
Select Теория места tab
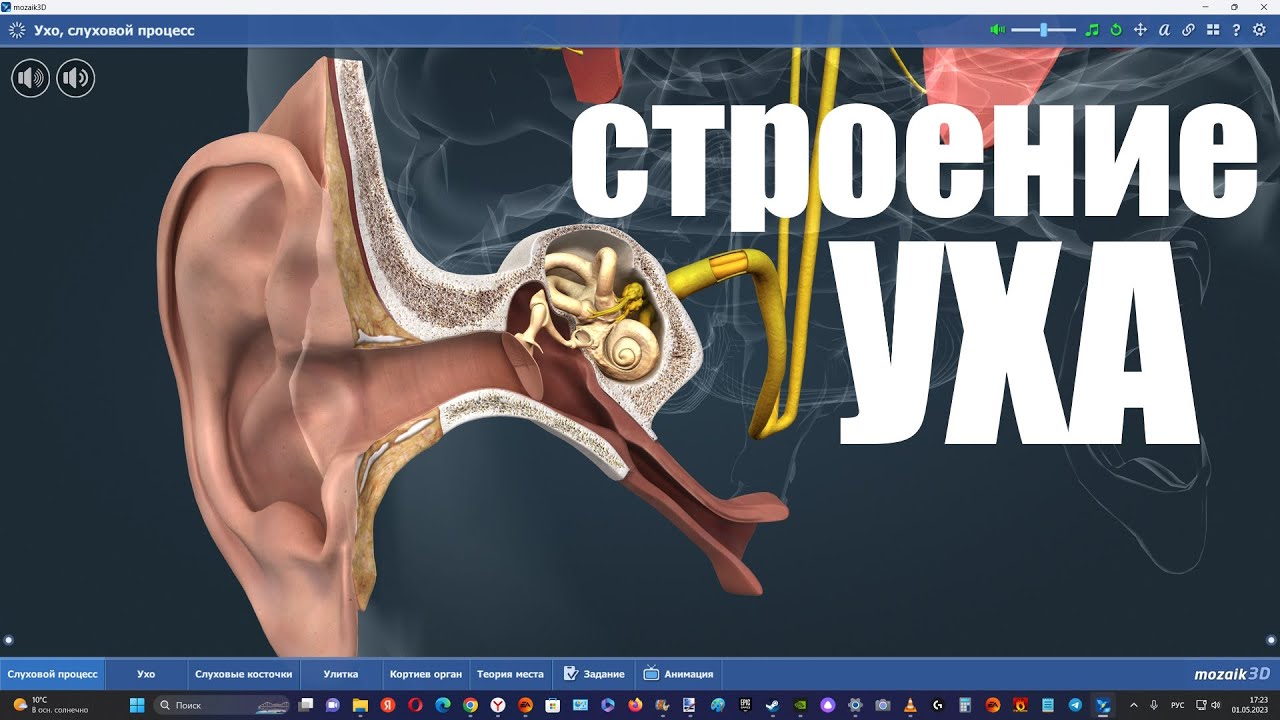click(510, 674)
